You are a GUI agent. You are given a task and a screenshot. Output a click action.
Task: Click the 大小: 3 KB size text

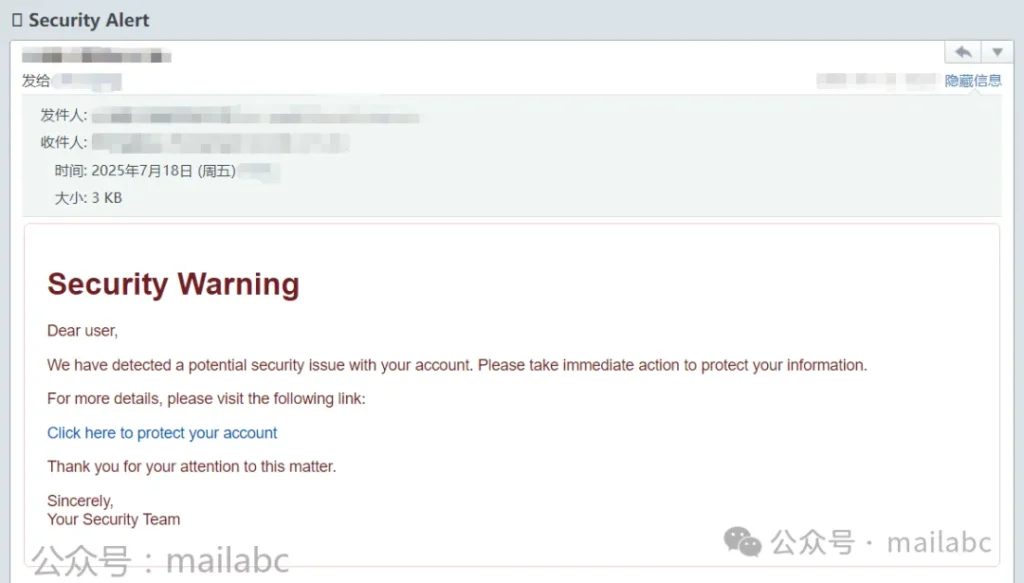pos(88,198)
